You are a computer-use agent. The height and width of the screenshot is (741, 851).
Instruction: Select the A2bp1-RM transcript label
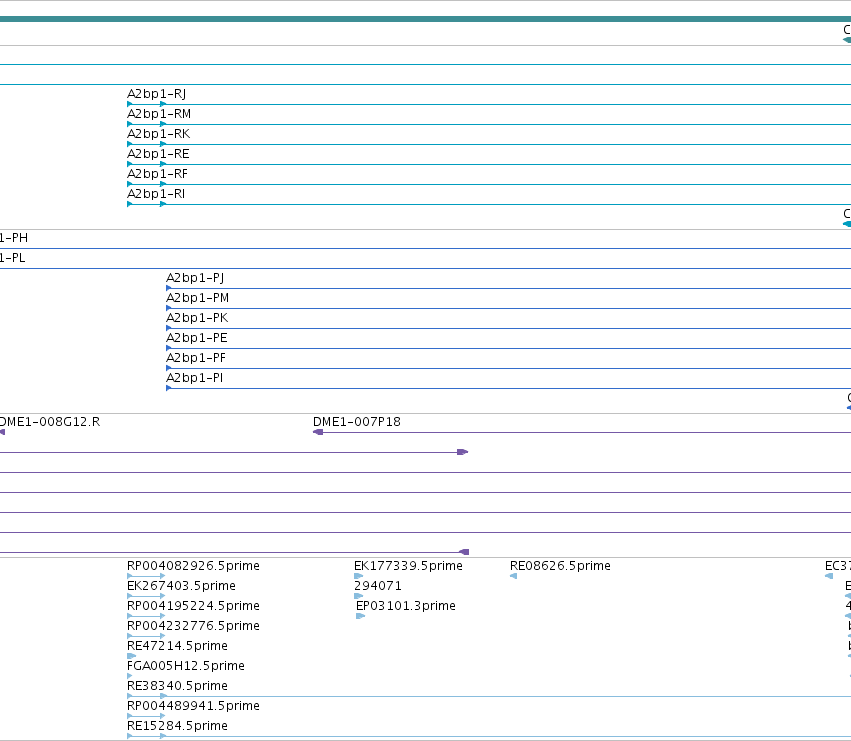coord(159,114)
